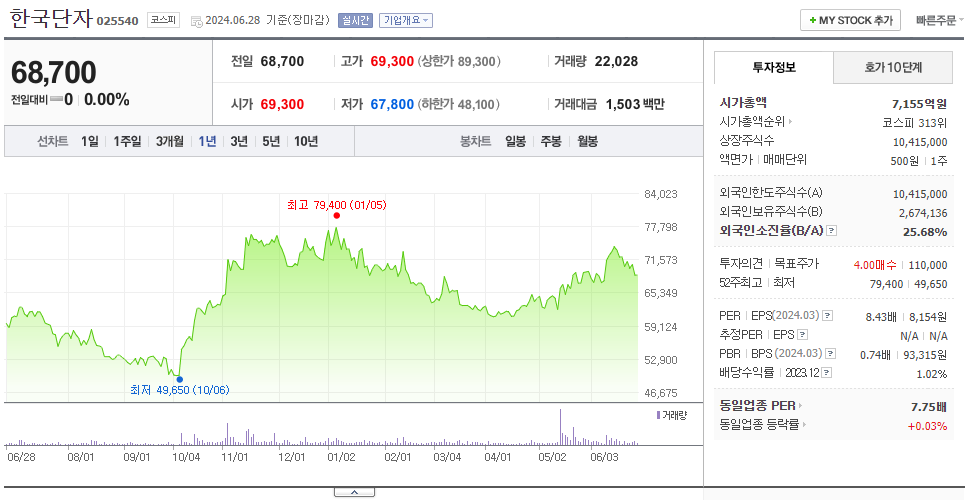Collapse chart using bottom up-arrow handle
The width and height of the screenshot is (968, 500).
point(354,492)
